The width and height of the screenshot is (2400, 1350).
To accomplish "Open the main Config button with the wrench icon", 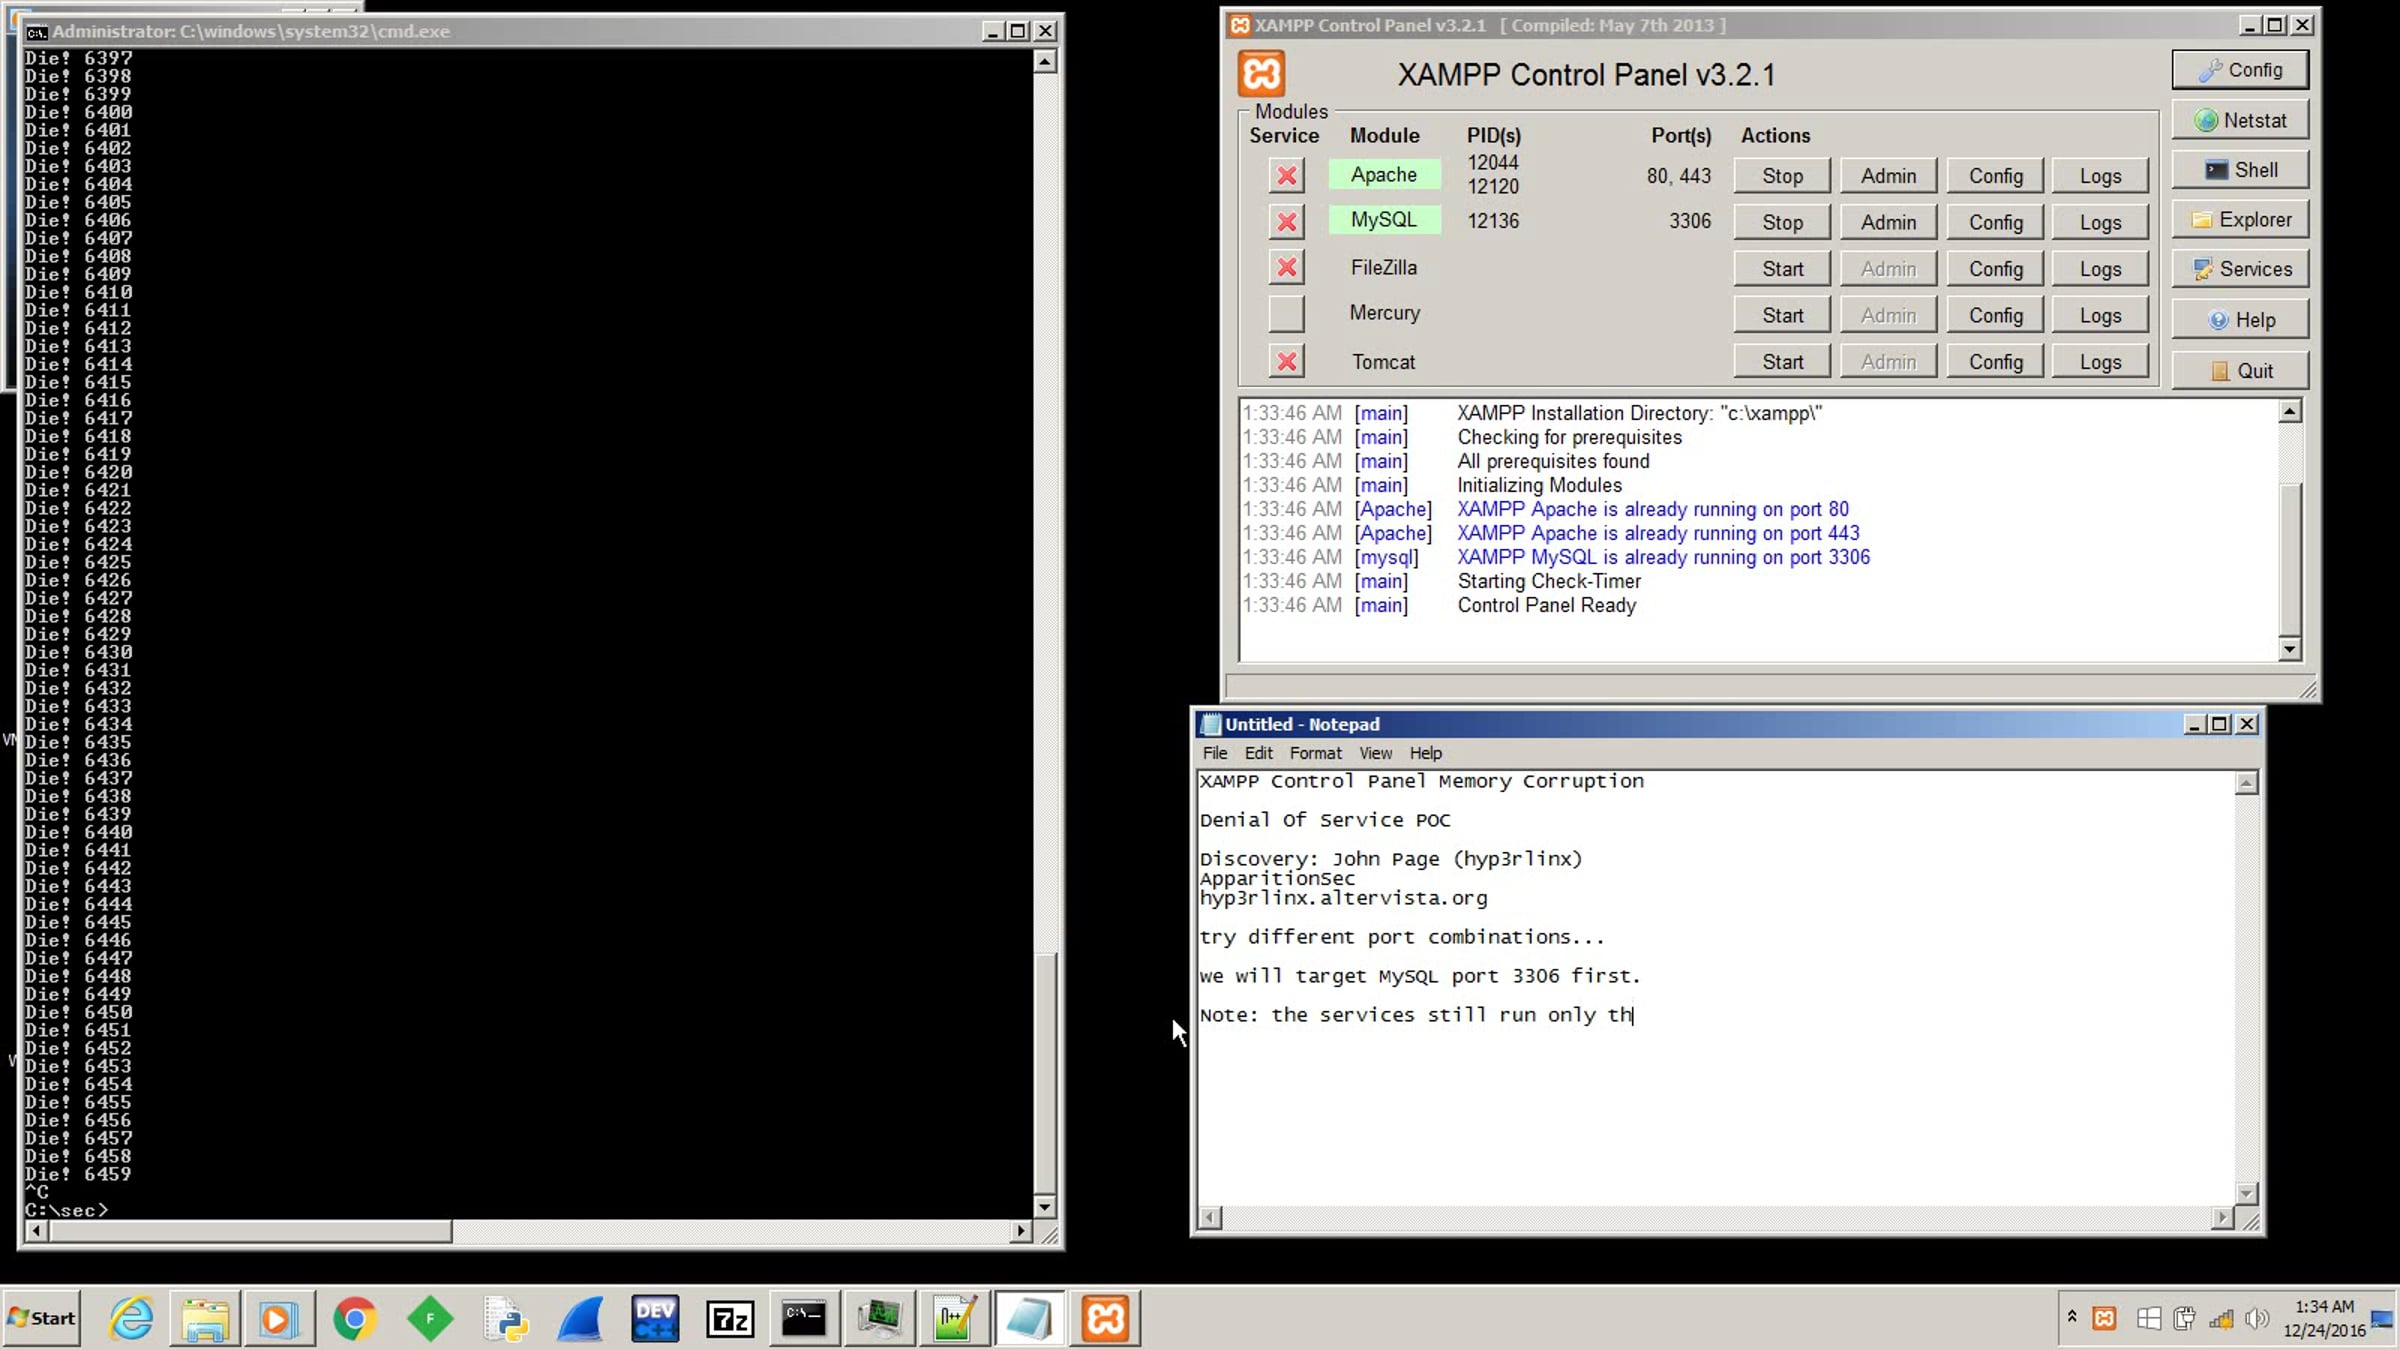I will 2240,70.
